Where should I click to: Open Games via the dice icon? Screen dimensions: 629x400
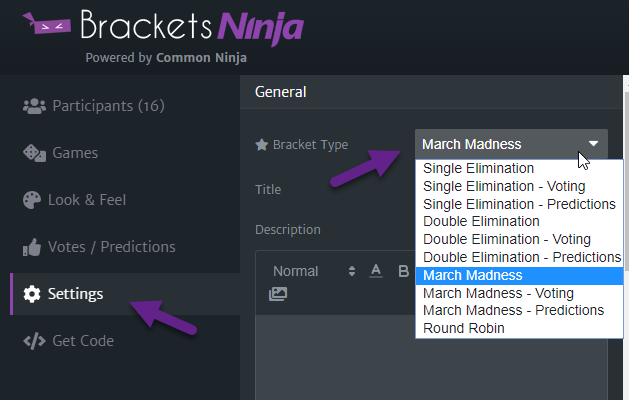[34, 153]
